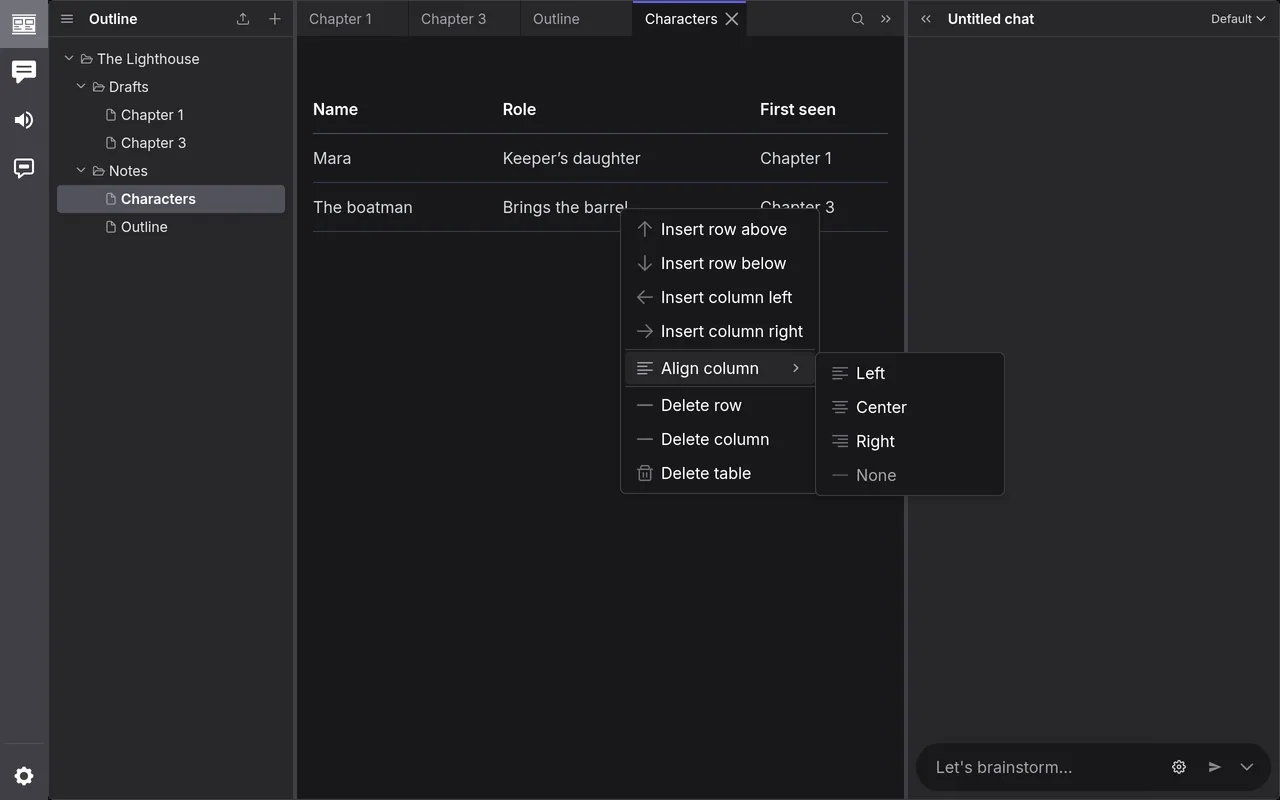Open the comment message icon in sidebar
Screen dimensions: 1280x800
pos(24,168)
